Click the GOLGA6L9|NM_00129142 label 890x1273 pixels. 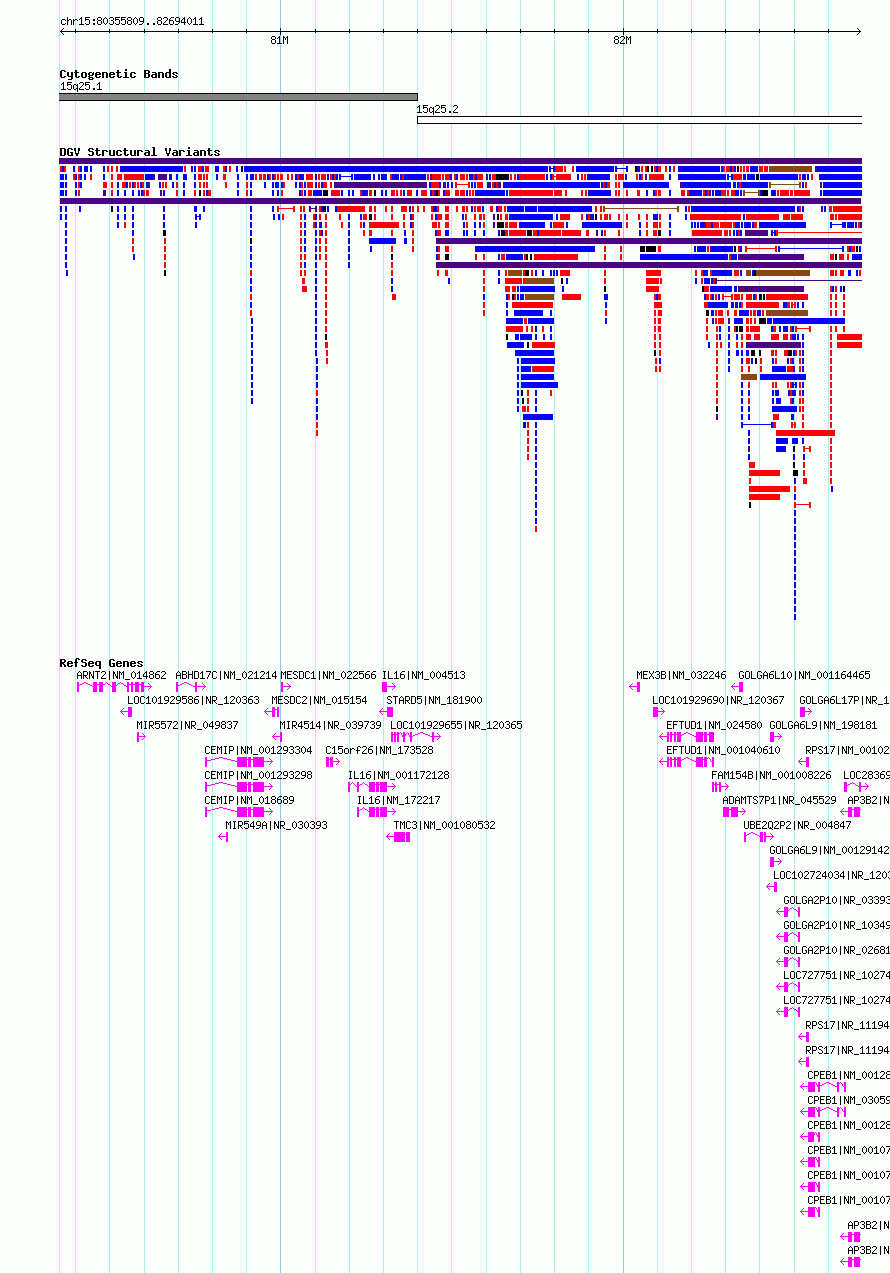pyautogui.click(x=830, y=850)
